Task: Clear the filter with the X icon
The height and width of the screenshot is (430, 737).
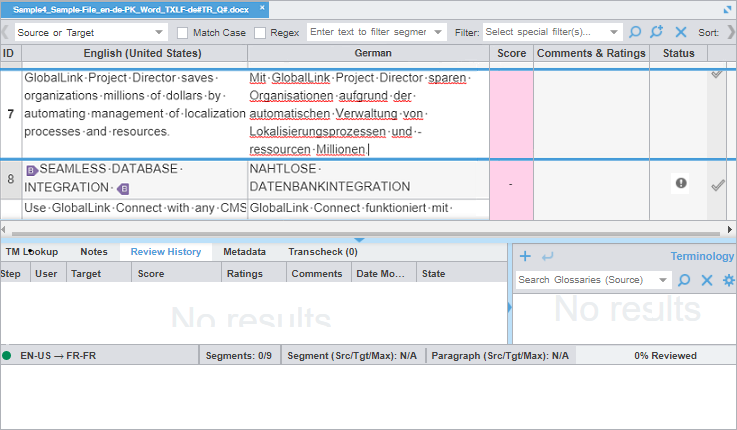Action: click(x=681, y=32)
